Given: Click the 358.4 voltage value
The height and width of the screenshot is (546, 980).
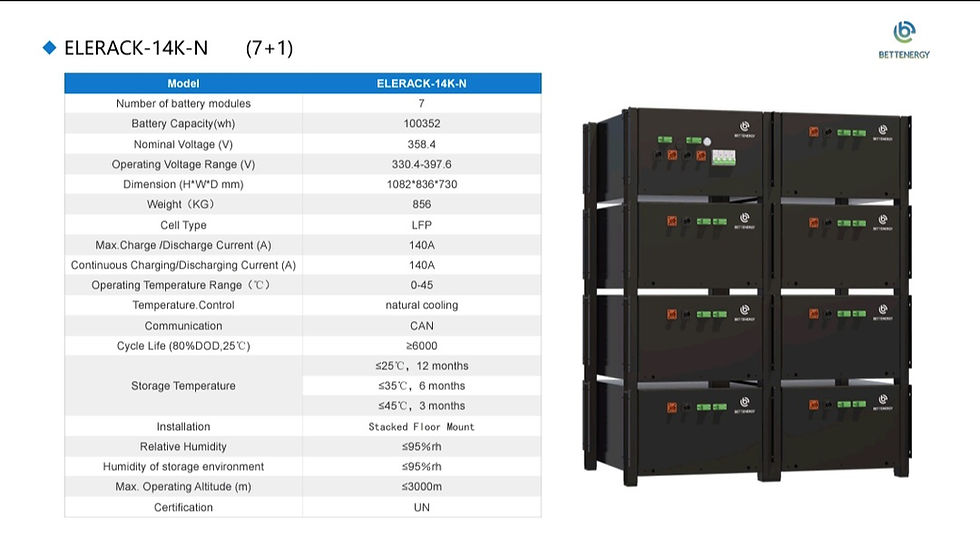Looking at the screenshot, I should [x=422, y=144].
